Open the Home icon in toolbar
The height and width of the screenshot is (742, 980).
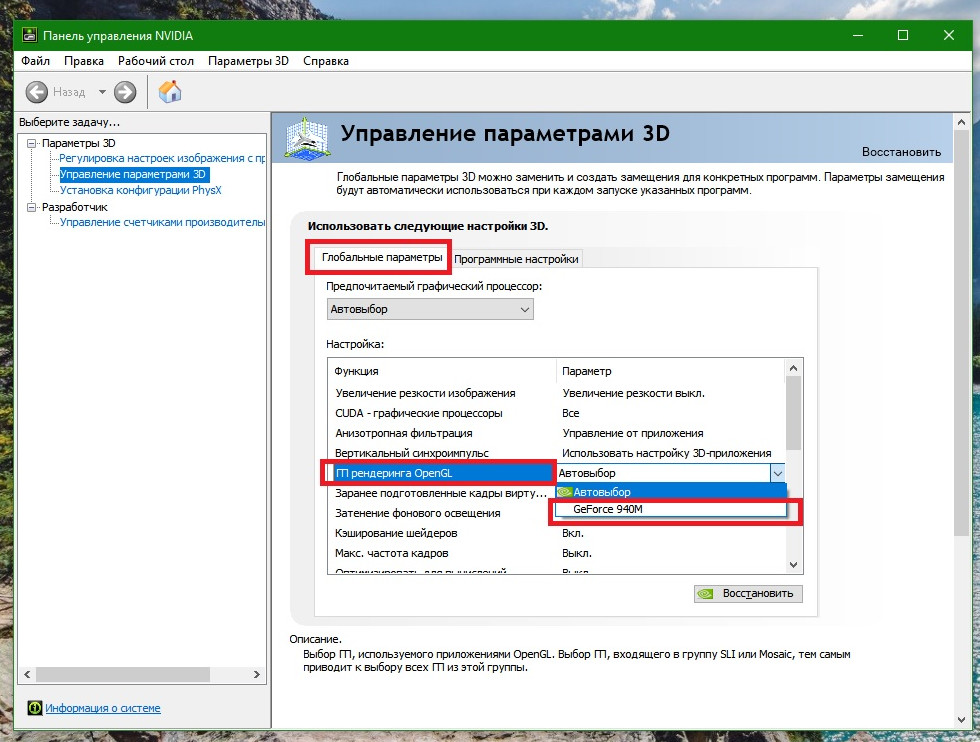click(169, 92)
